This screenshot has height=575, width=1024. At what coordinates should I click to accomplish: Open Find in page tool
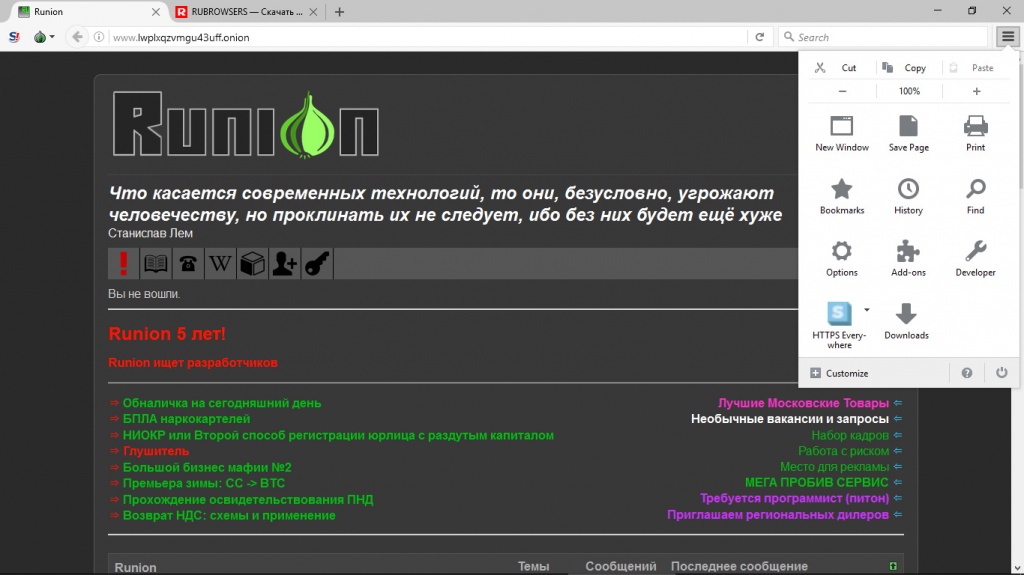click(975, 195)
